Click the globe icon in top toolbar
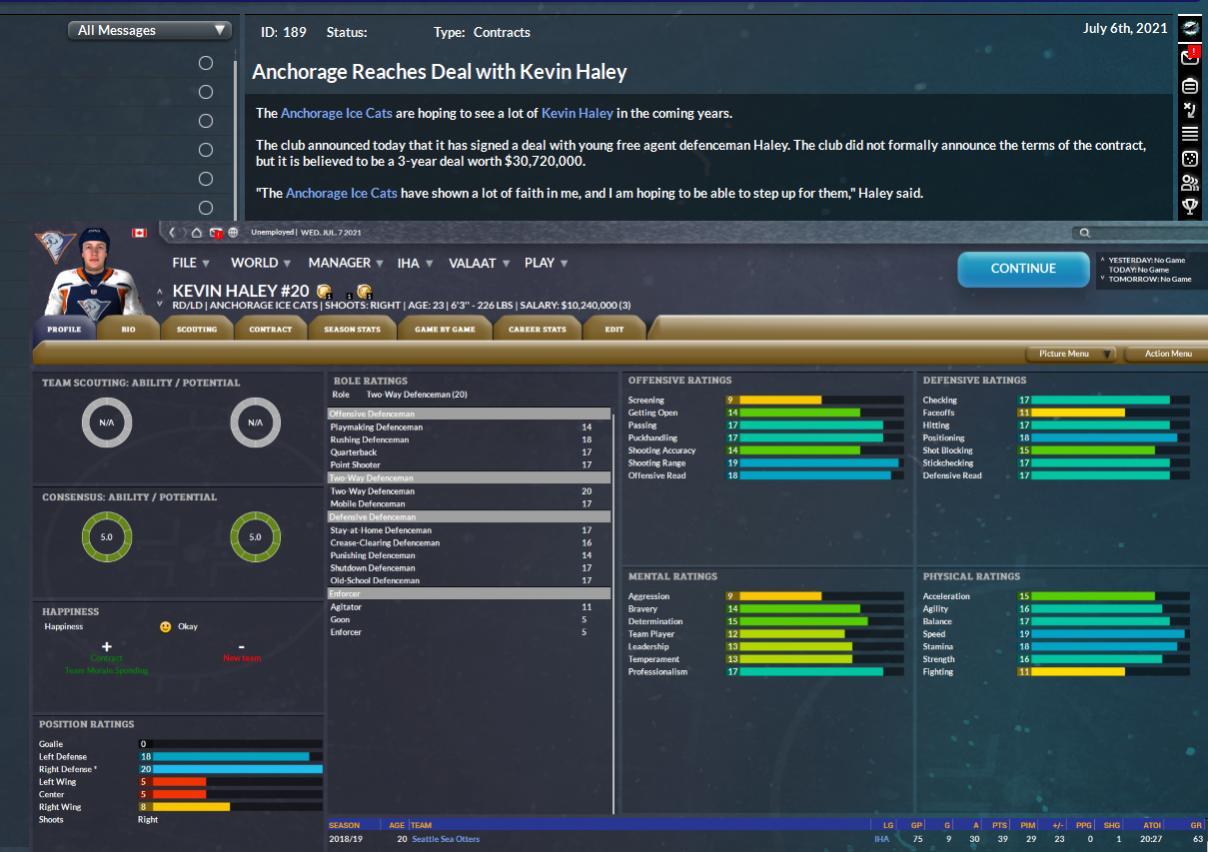 [233, 233]
